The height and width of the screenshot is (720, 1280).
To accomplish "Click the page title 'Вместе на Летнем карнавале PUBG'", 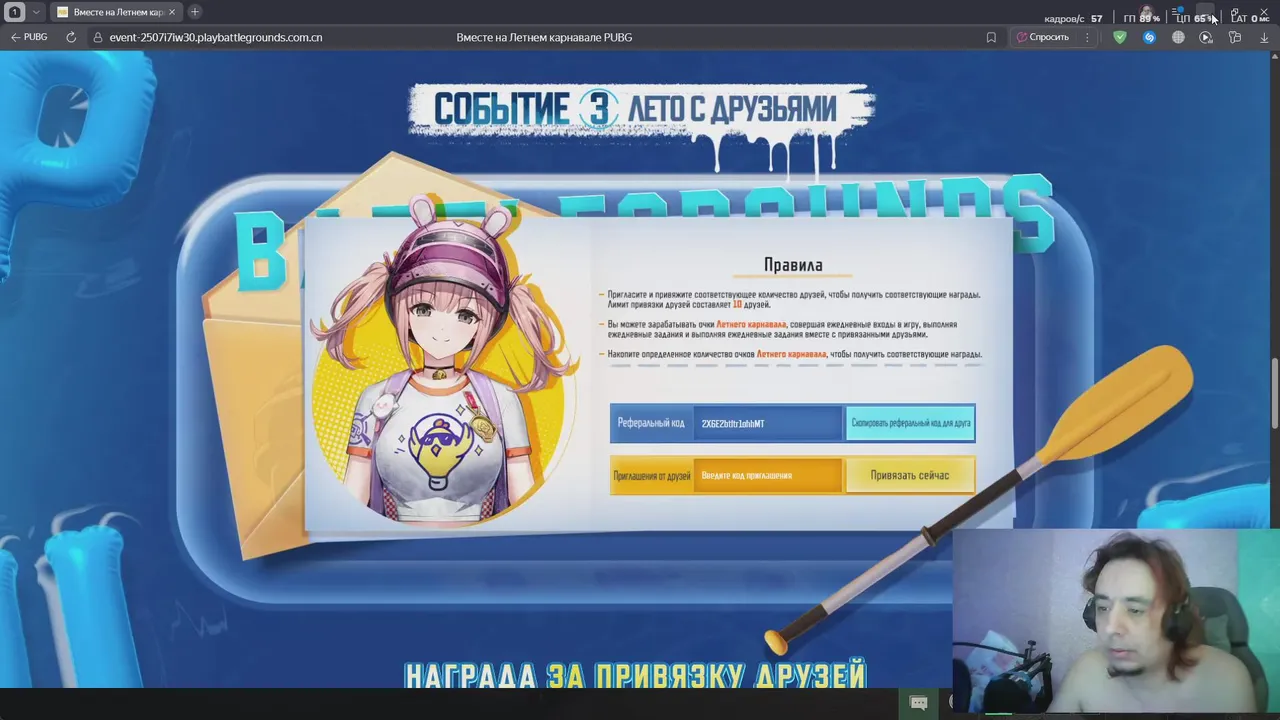I will [544, 37].
